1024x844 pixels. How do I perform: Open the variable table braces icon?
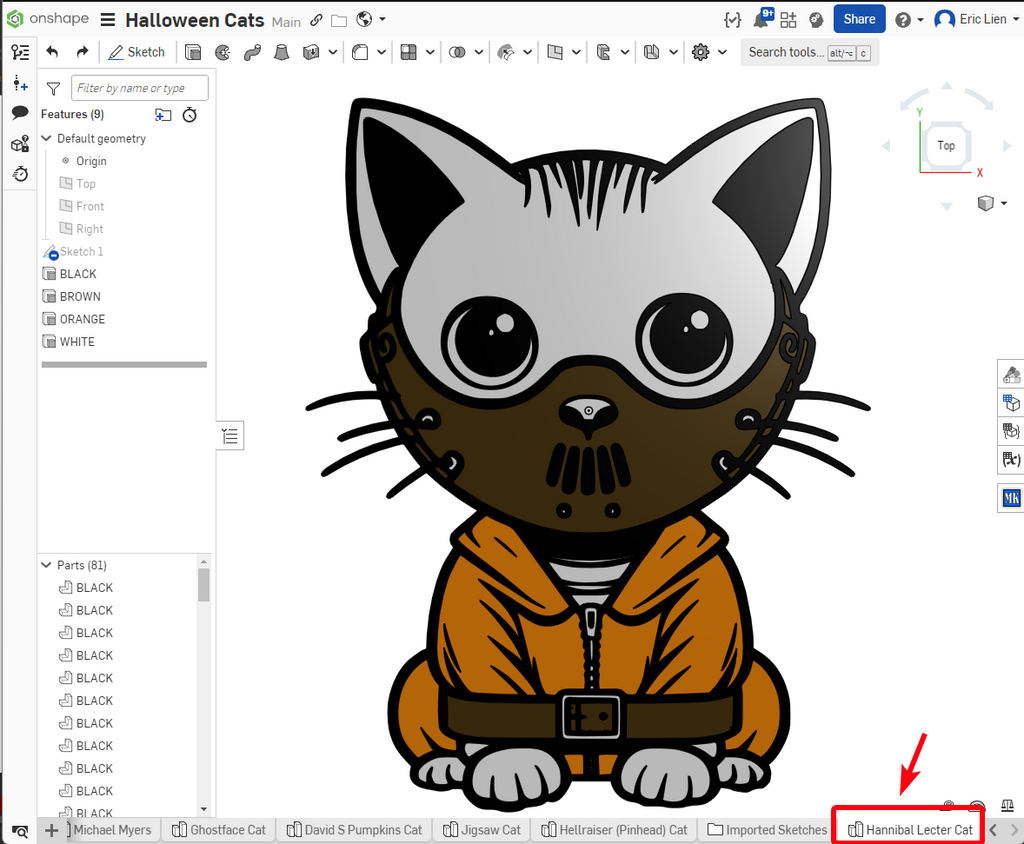[x=733, y=20]
